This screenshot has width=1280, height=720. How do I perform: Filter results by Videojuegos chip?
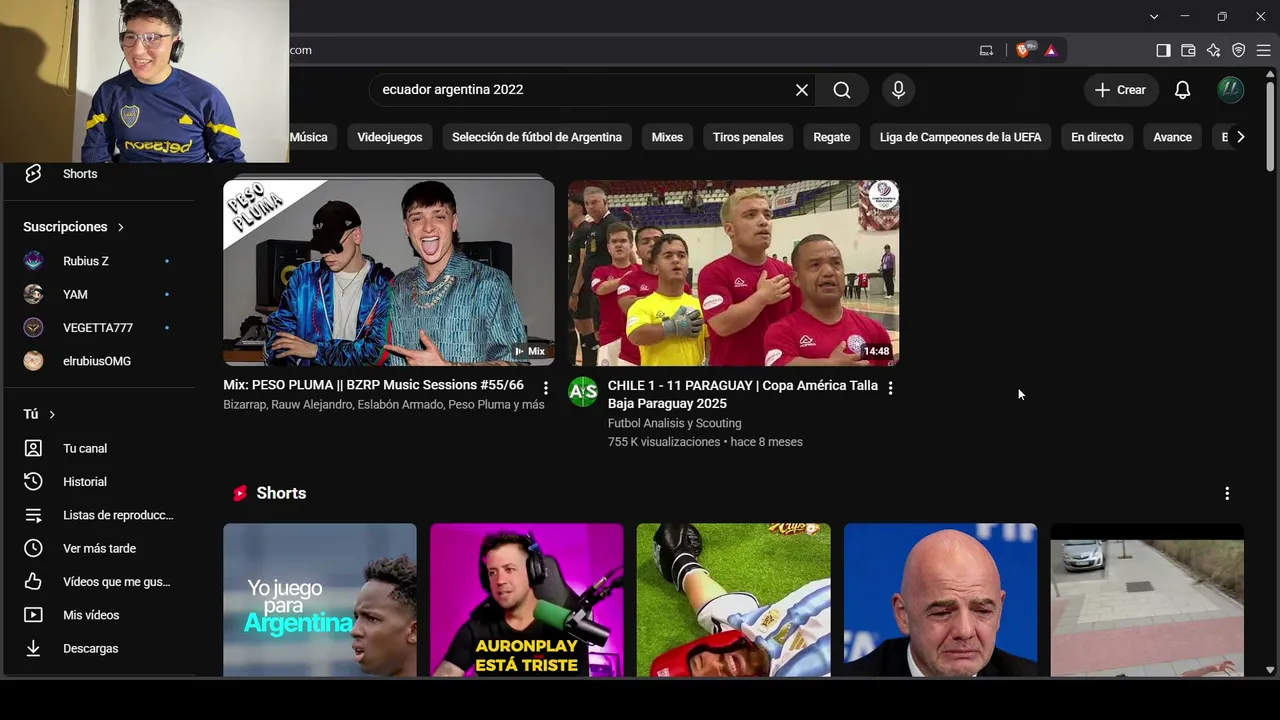coord(390,137)
